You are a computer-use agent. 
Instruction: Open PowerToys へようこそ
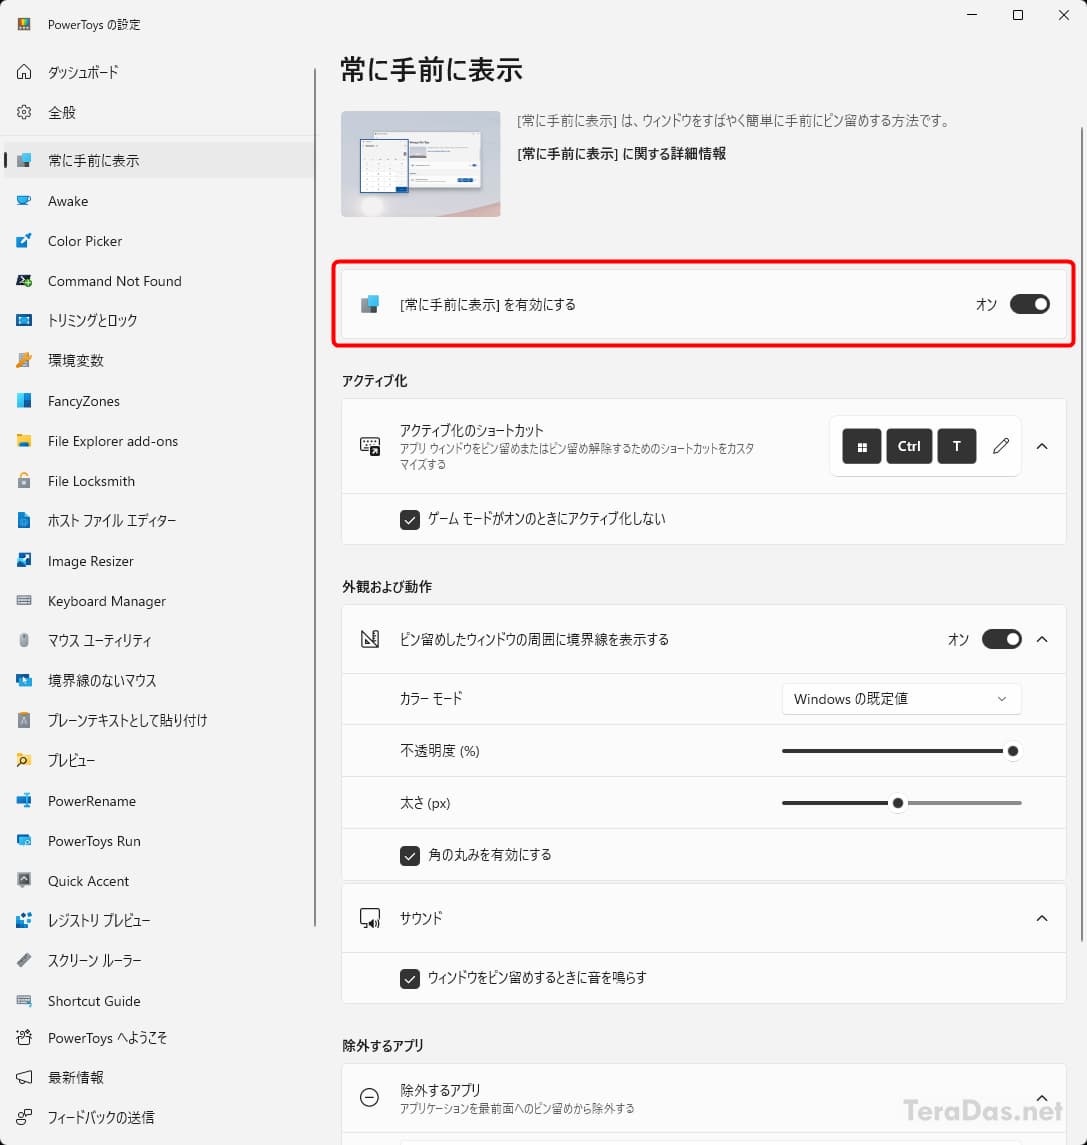point(158,1038)
